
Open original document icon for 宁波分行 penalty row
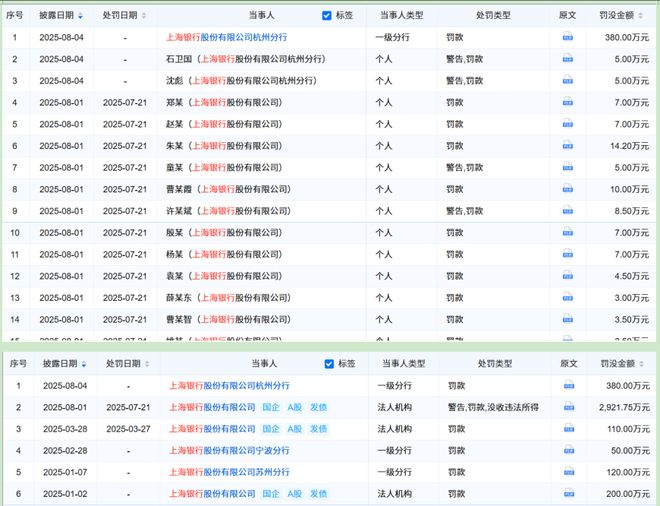click(x=568, y=450)
